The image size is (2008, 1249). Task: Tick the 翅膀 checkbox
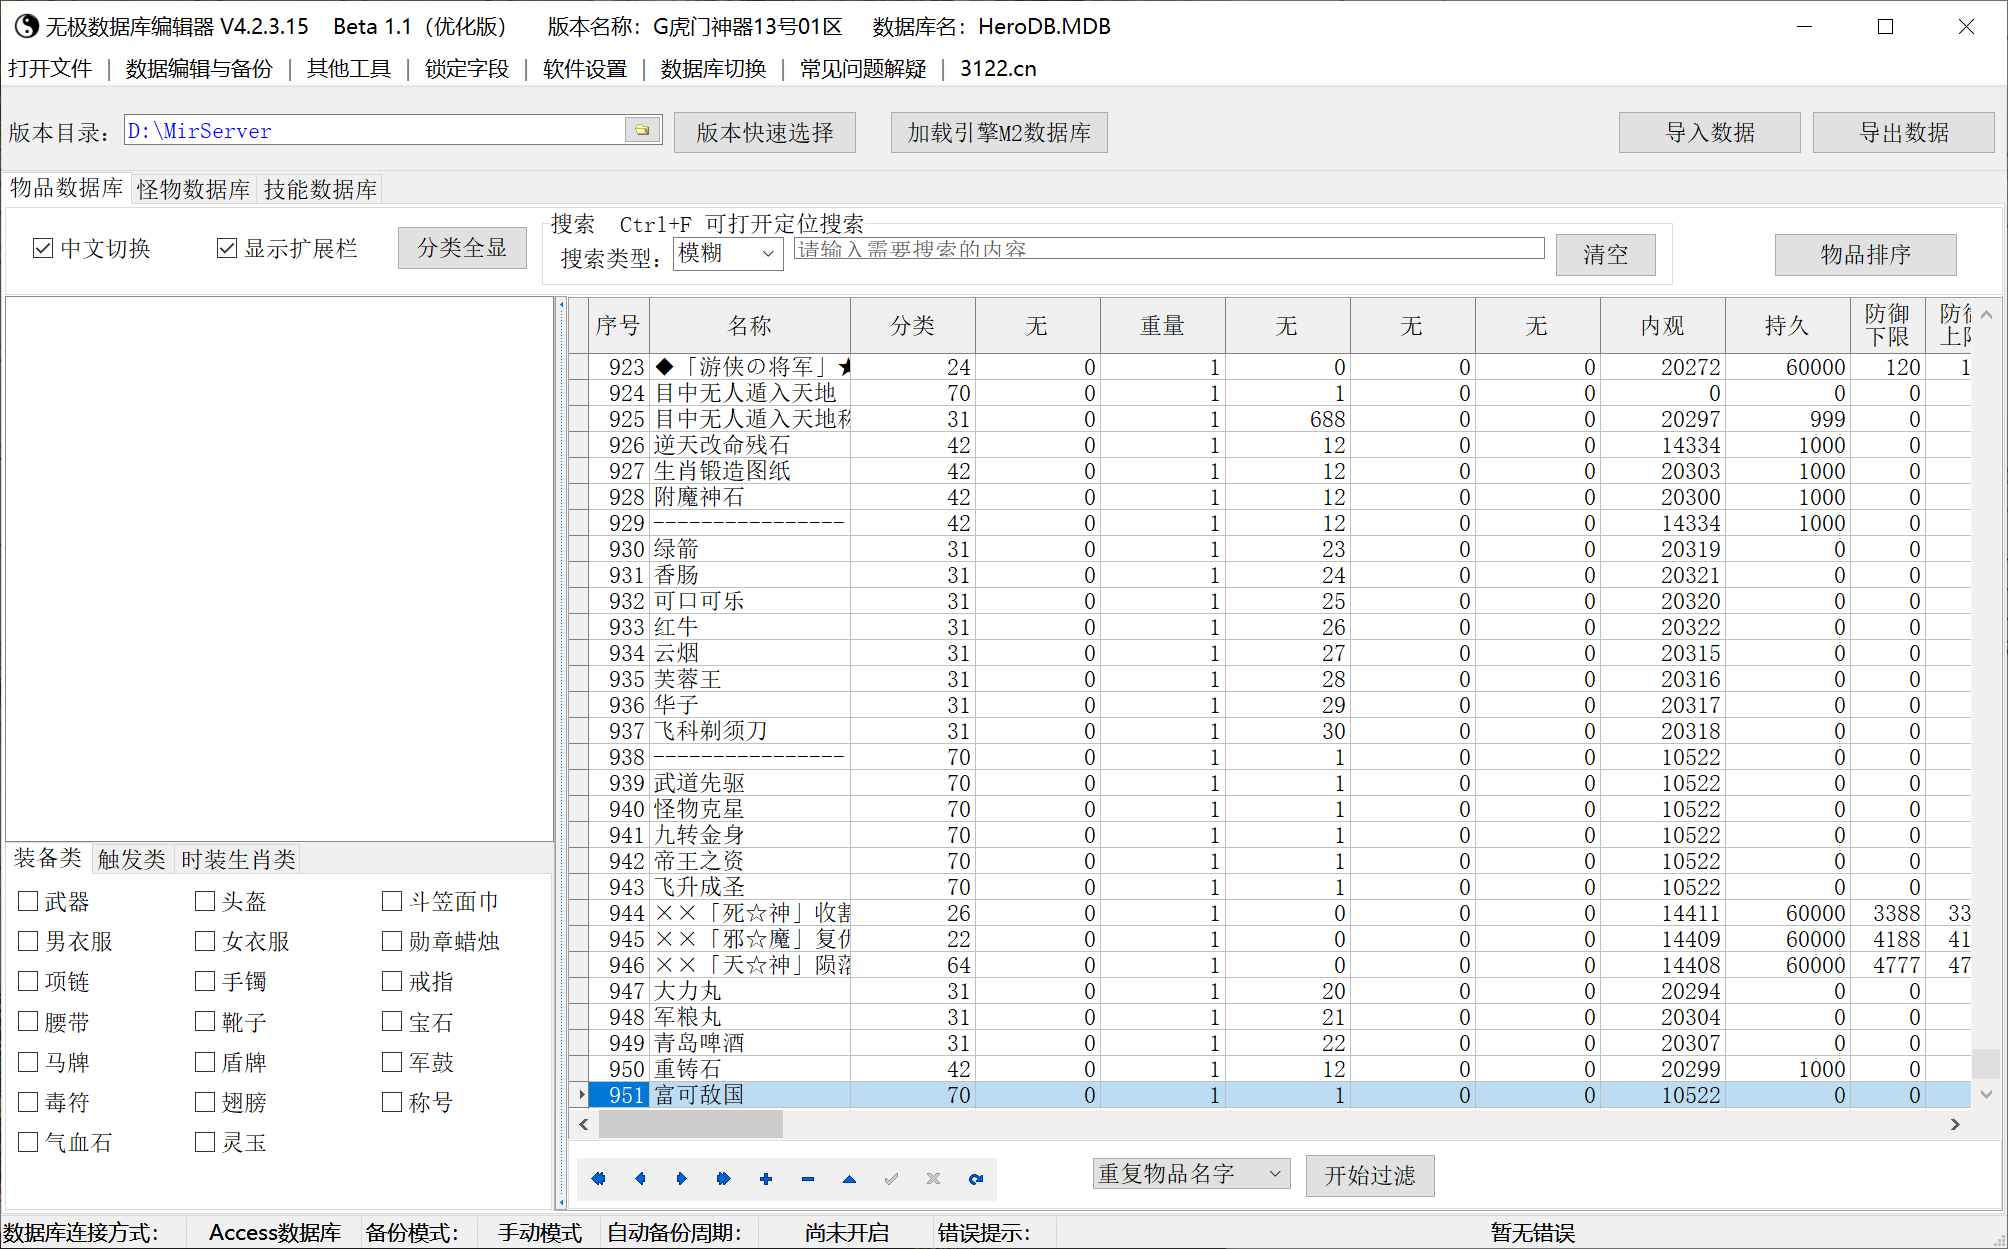coord(205,1102)
